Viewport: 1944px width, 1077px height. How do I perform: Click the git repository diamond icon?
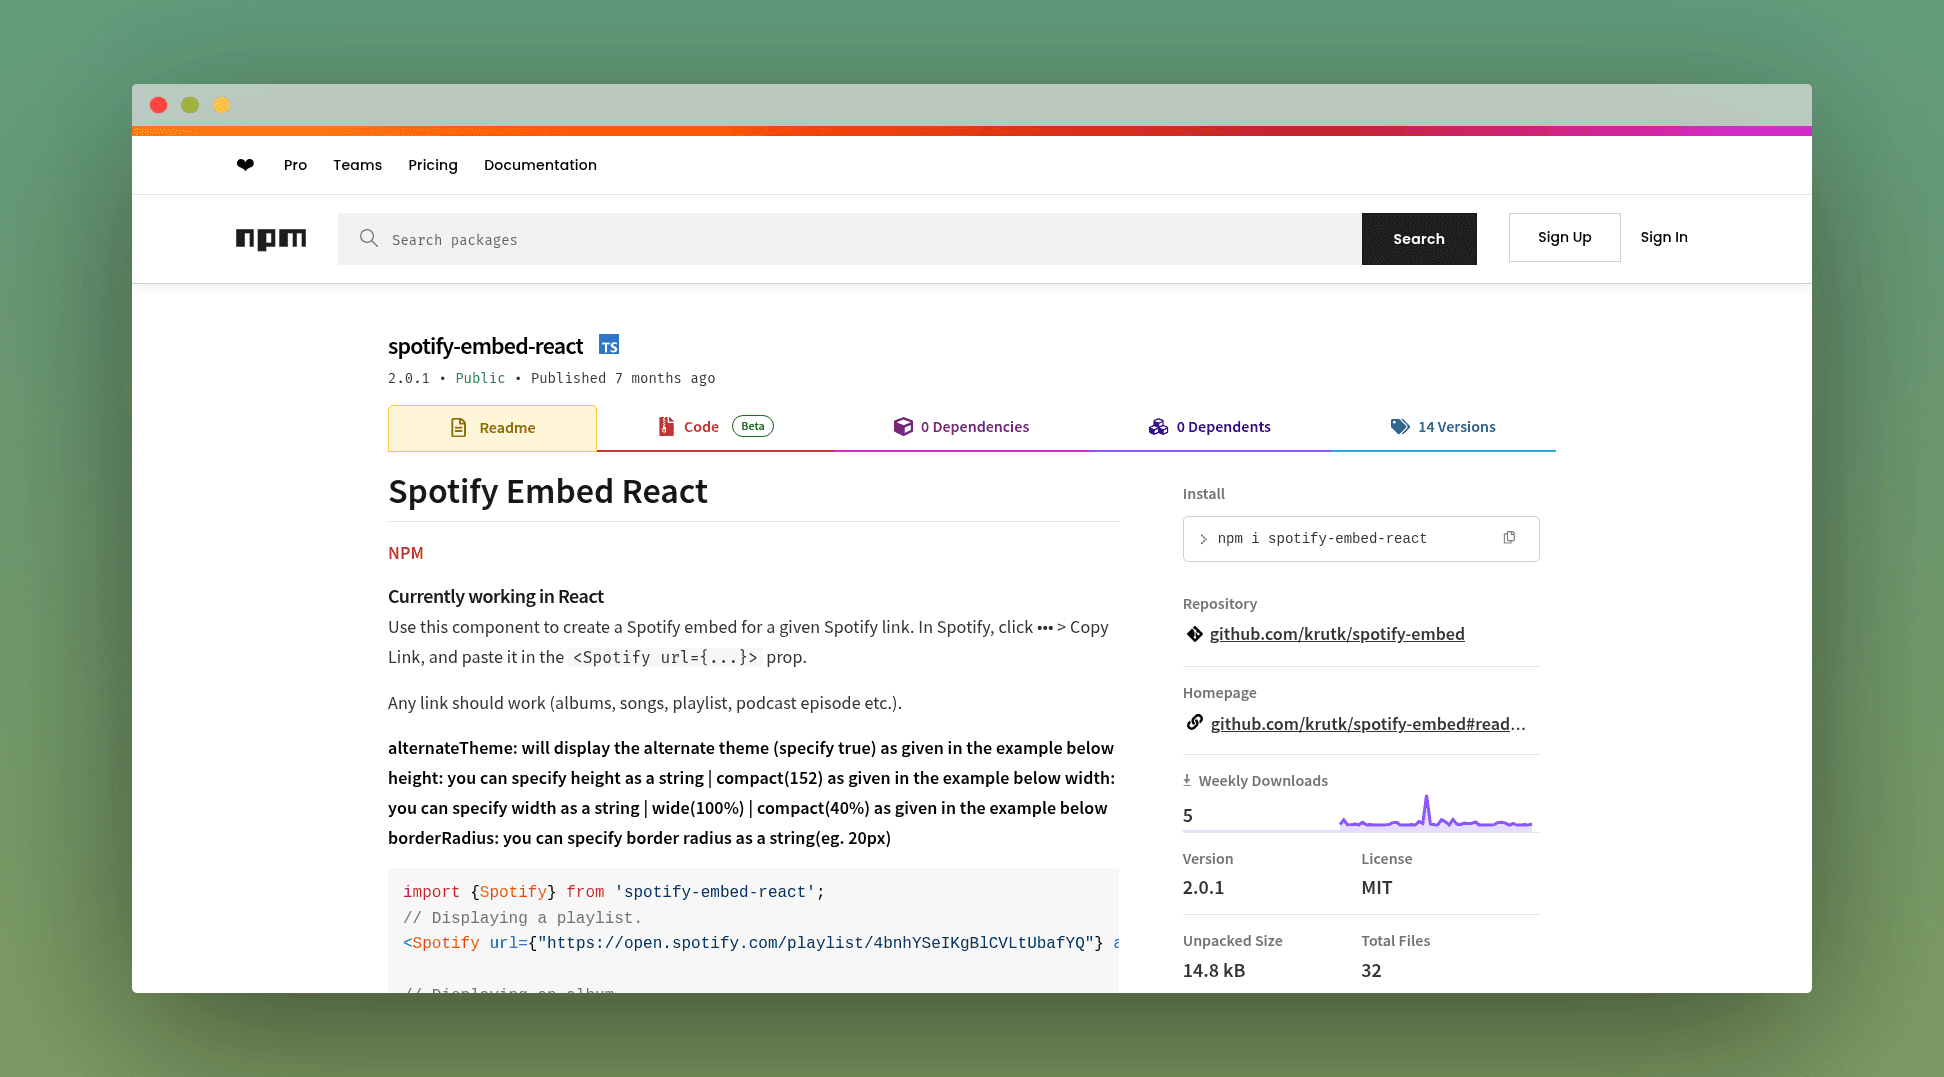[1194, 634]
